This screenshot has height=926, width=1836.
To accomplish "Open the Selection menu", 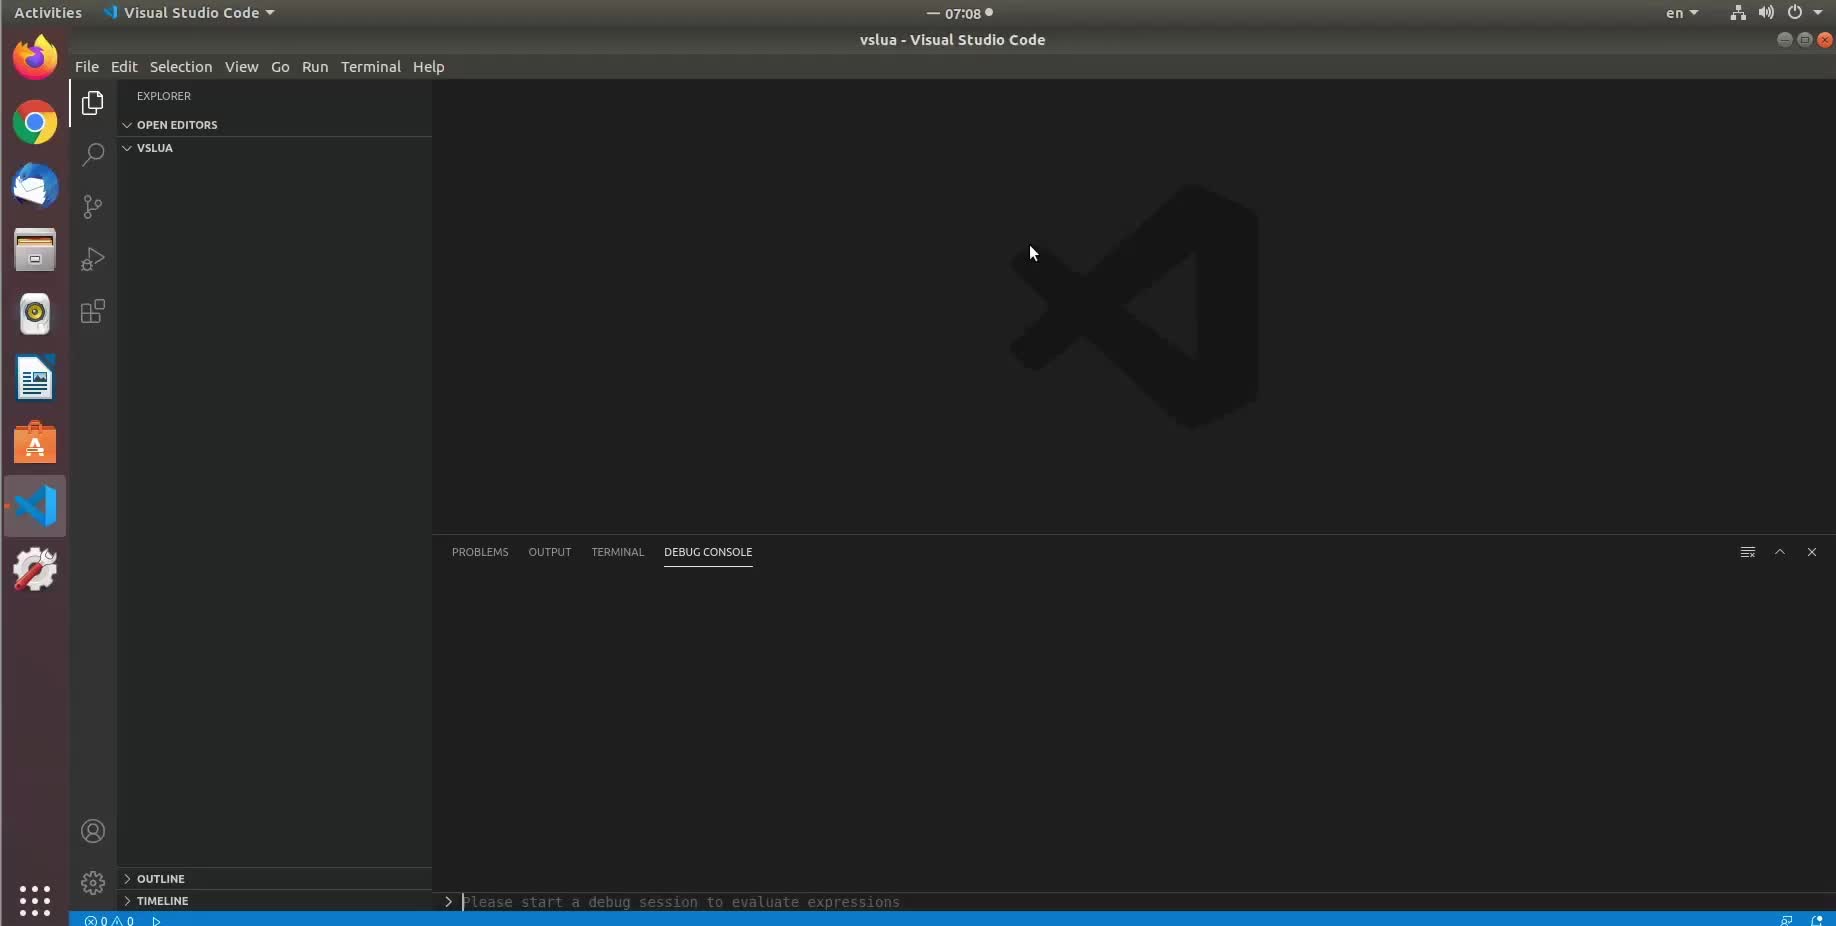I will click(181, 67).
